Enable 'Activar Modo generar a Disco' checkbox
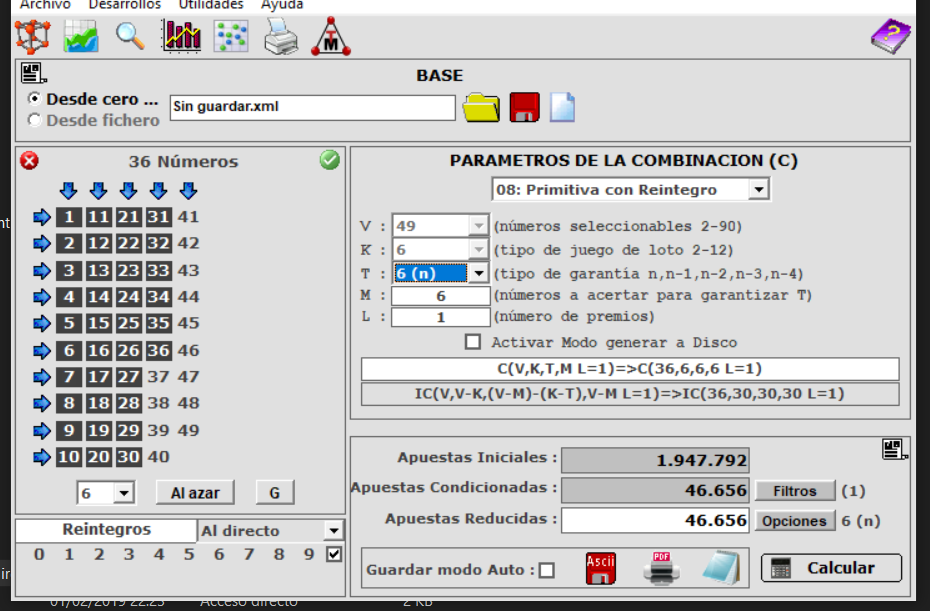Viewport: 930px width, 611px height. [473, 342]
